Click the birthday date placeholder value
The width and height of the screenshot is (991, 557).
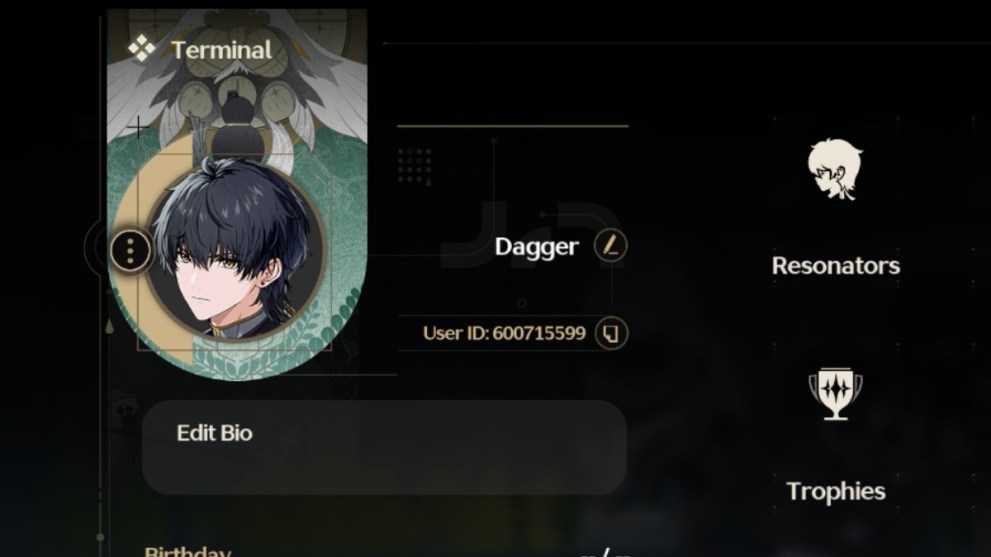coord(605,553)
